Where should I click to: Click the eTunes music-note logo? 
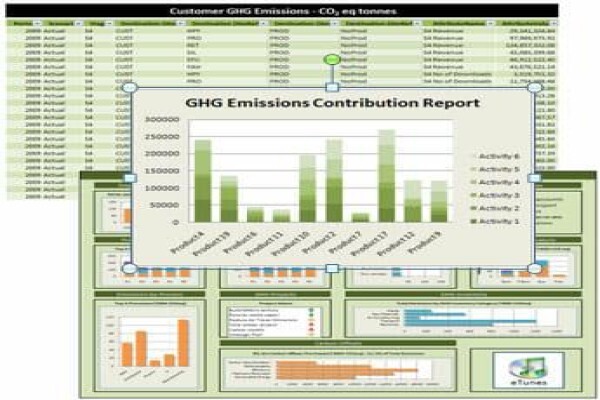(x=529, y=370)
